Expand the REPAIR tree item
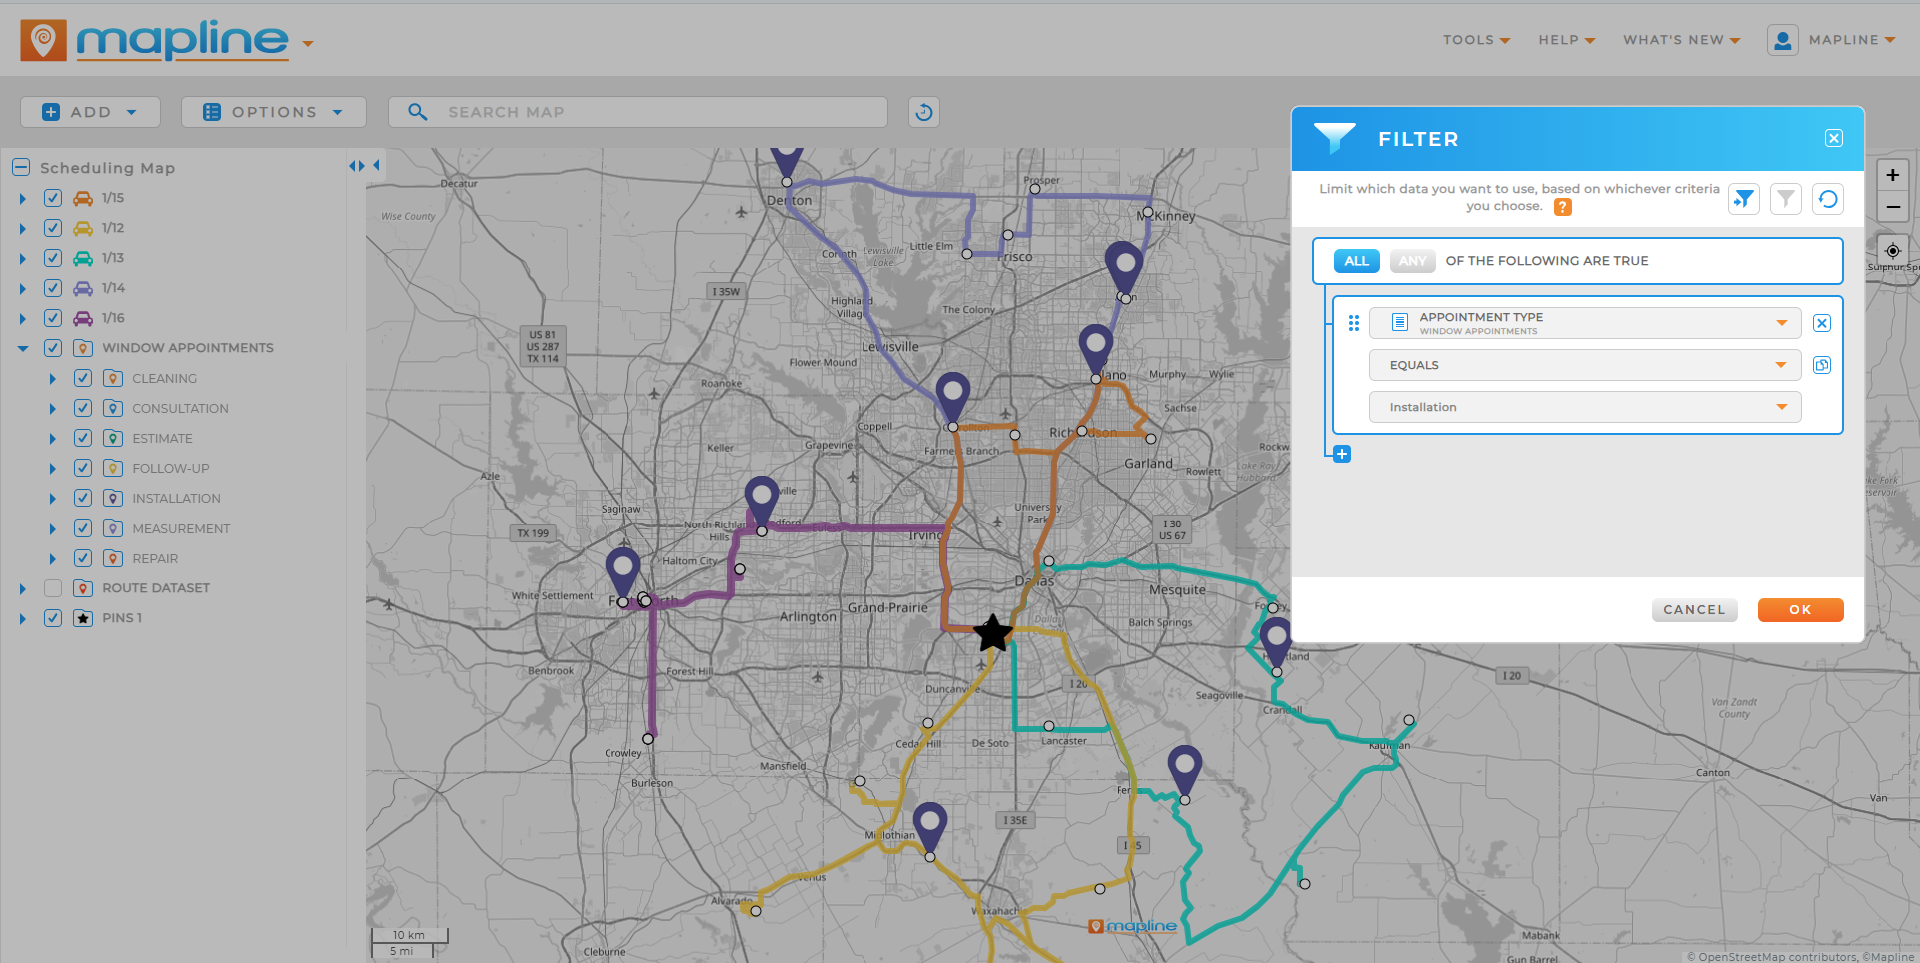The height and width of the screenshot is (963, 1920). pos(52,558)
